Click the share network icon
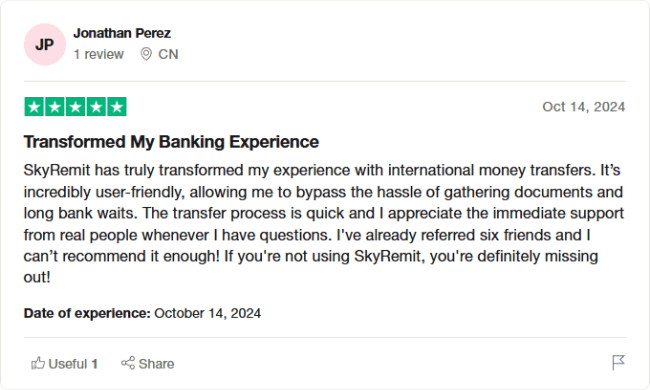The width and height of the screenshot is (650, 390). [x=128, y=363]
